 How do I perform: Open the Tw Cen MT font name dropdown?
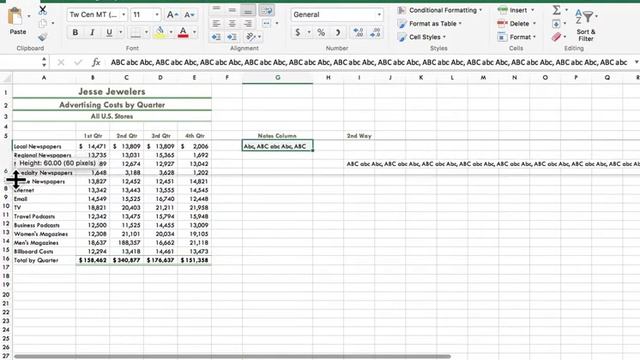tap(124, 15)
